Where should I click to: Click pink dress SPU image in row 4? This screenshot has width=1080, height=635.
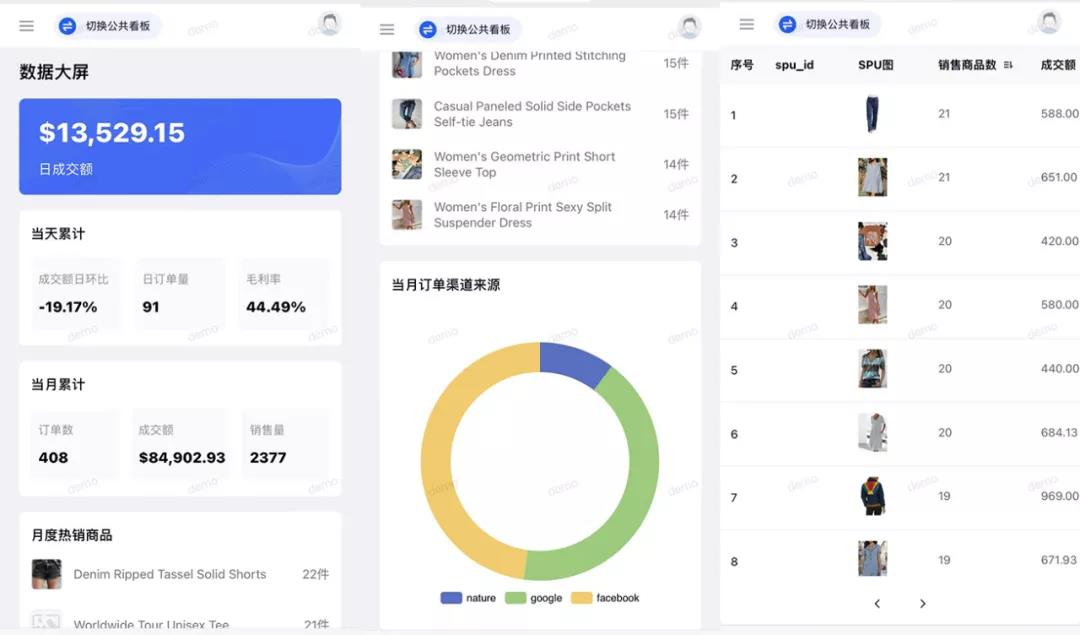[872, 304]
